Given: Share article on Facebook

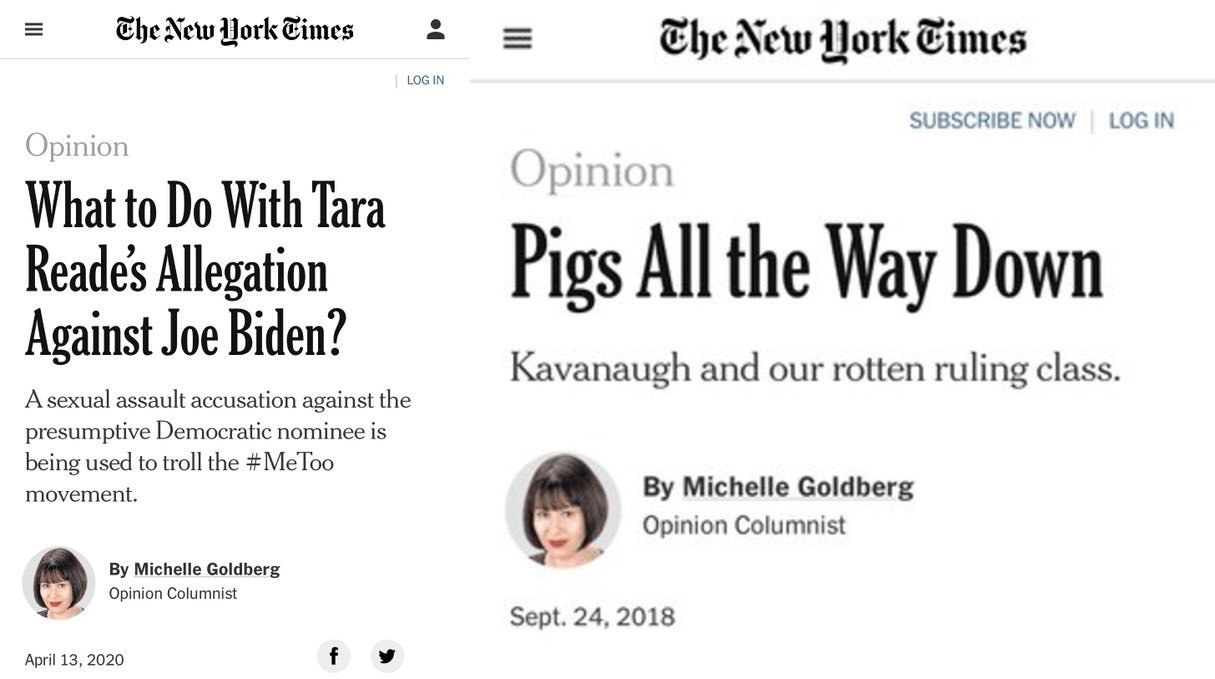Looking at the screenshot, I should pyautogui.click(x=334, y=656).
